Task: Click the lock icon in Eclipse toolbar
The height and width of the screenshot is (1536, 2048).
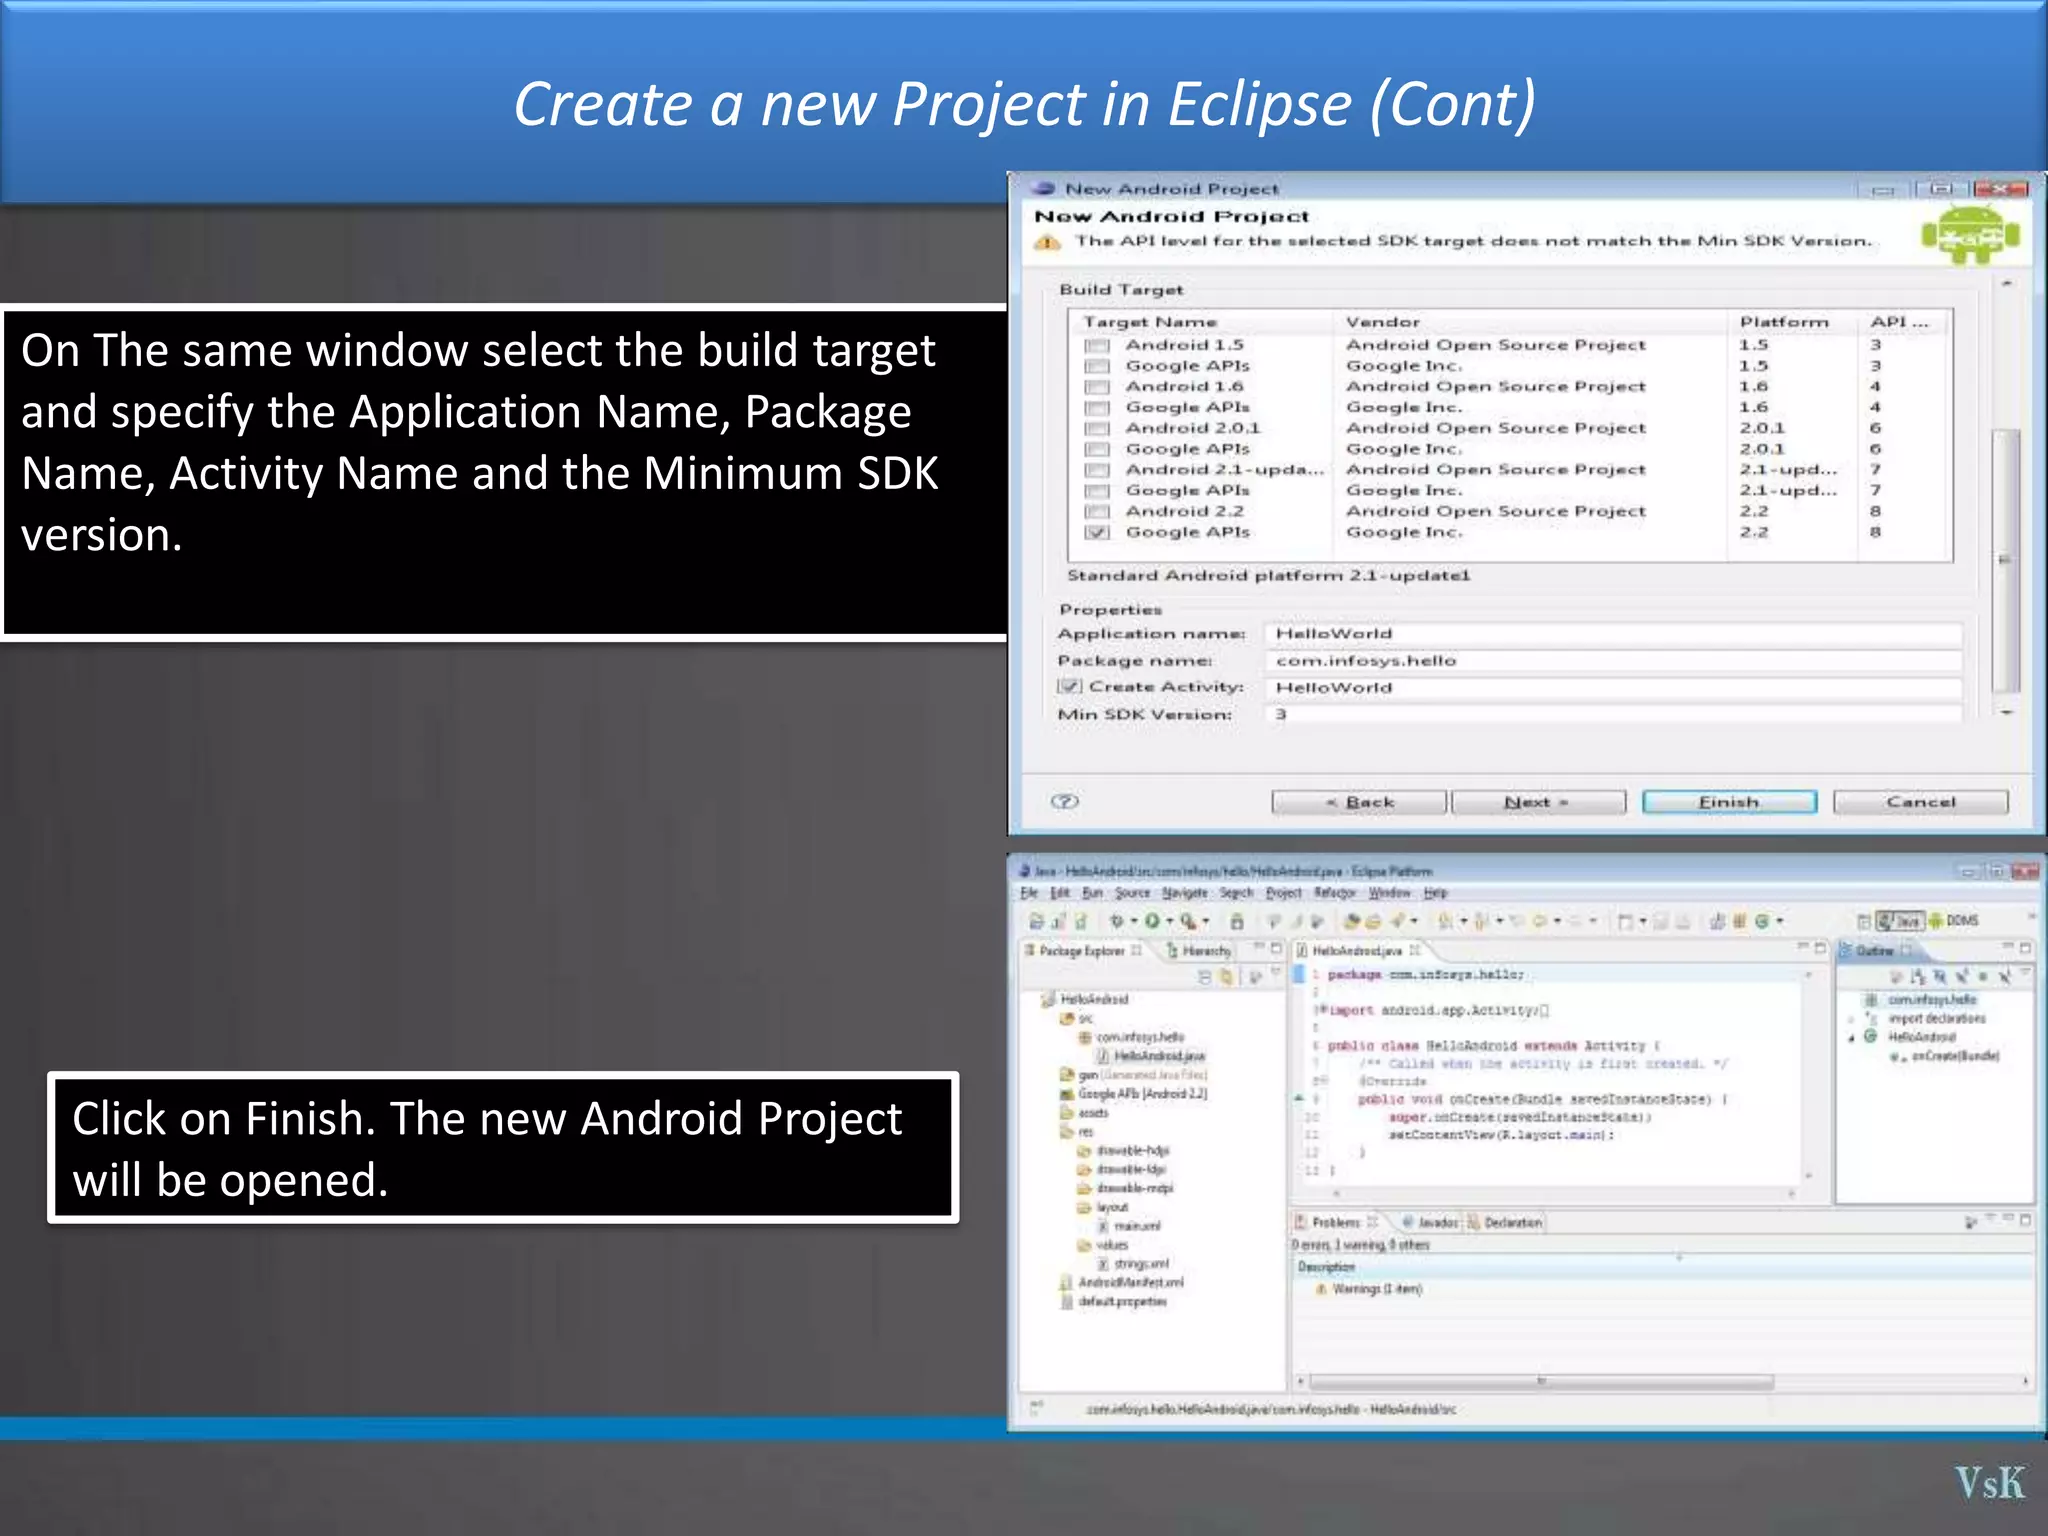Action: pos(1237,921)
